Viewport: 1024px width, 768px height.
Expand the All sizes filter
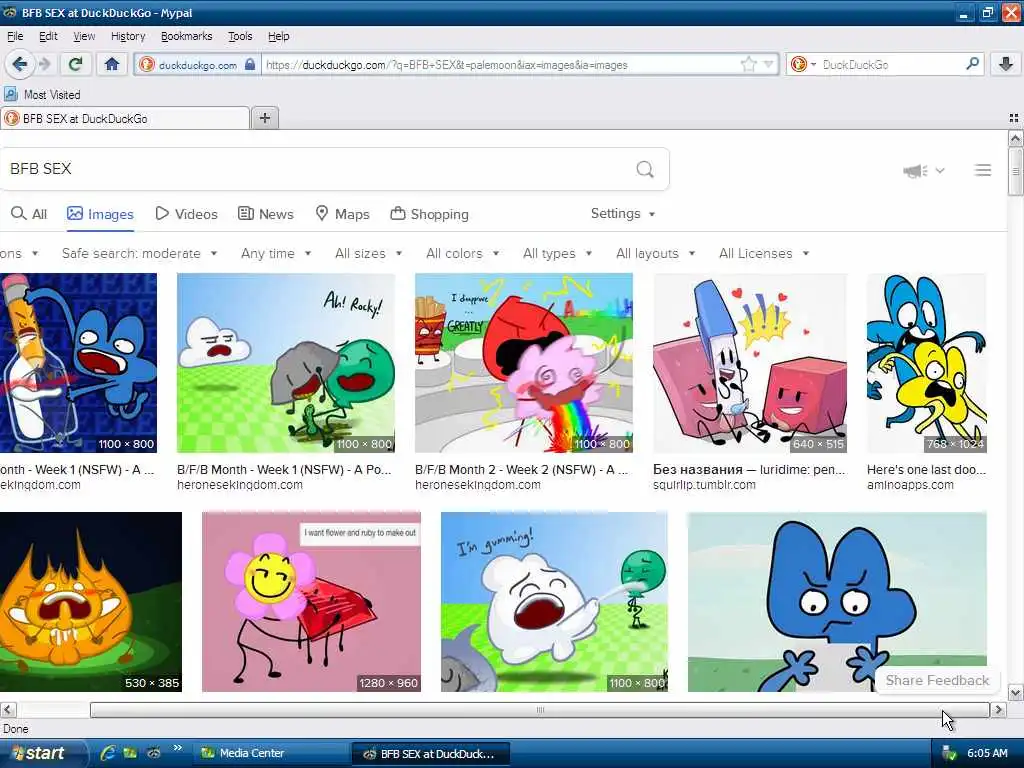point(368,253)
